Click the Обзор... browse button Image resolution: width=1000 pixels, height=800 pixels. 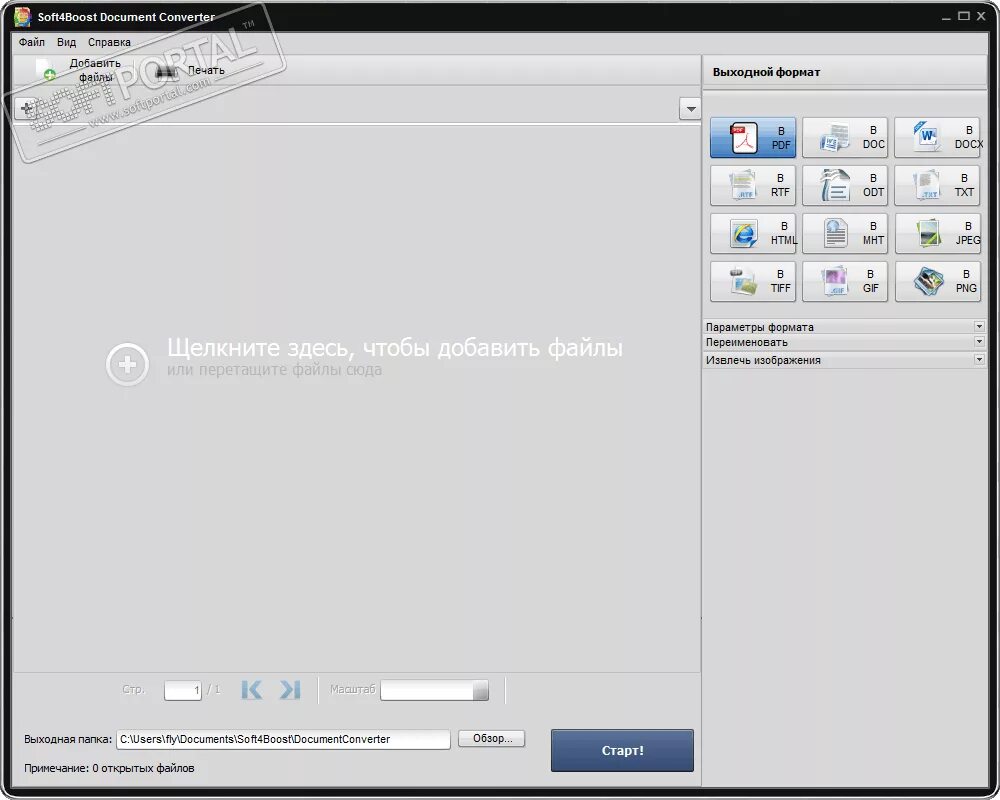pyautogui.click(x=492, y=738)
